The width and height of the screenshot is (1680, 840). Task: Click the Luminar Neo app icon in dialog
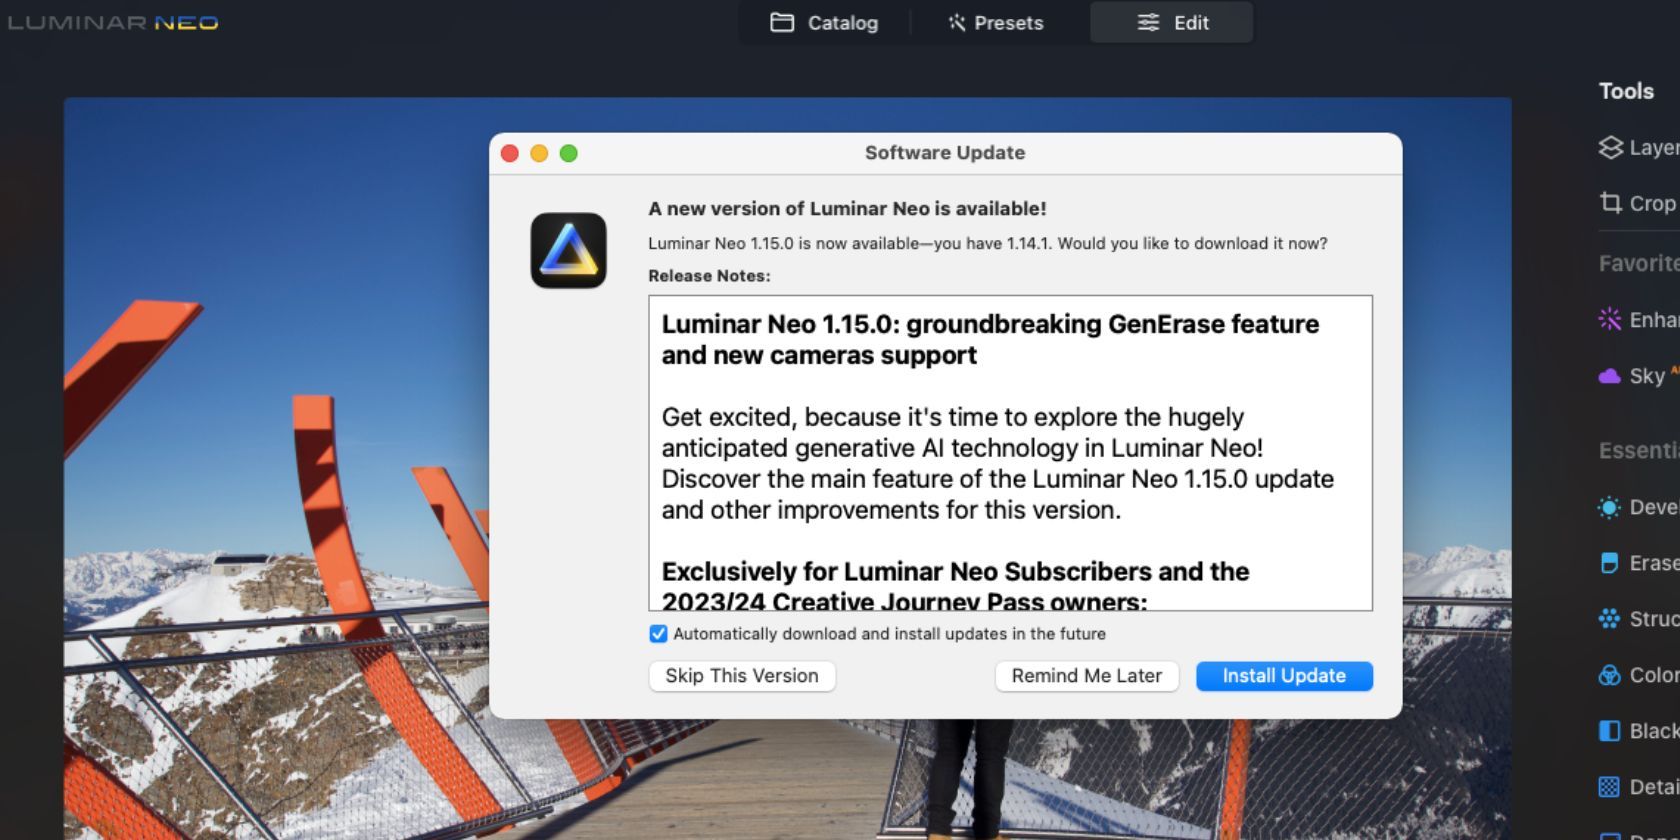(568, 250)
